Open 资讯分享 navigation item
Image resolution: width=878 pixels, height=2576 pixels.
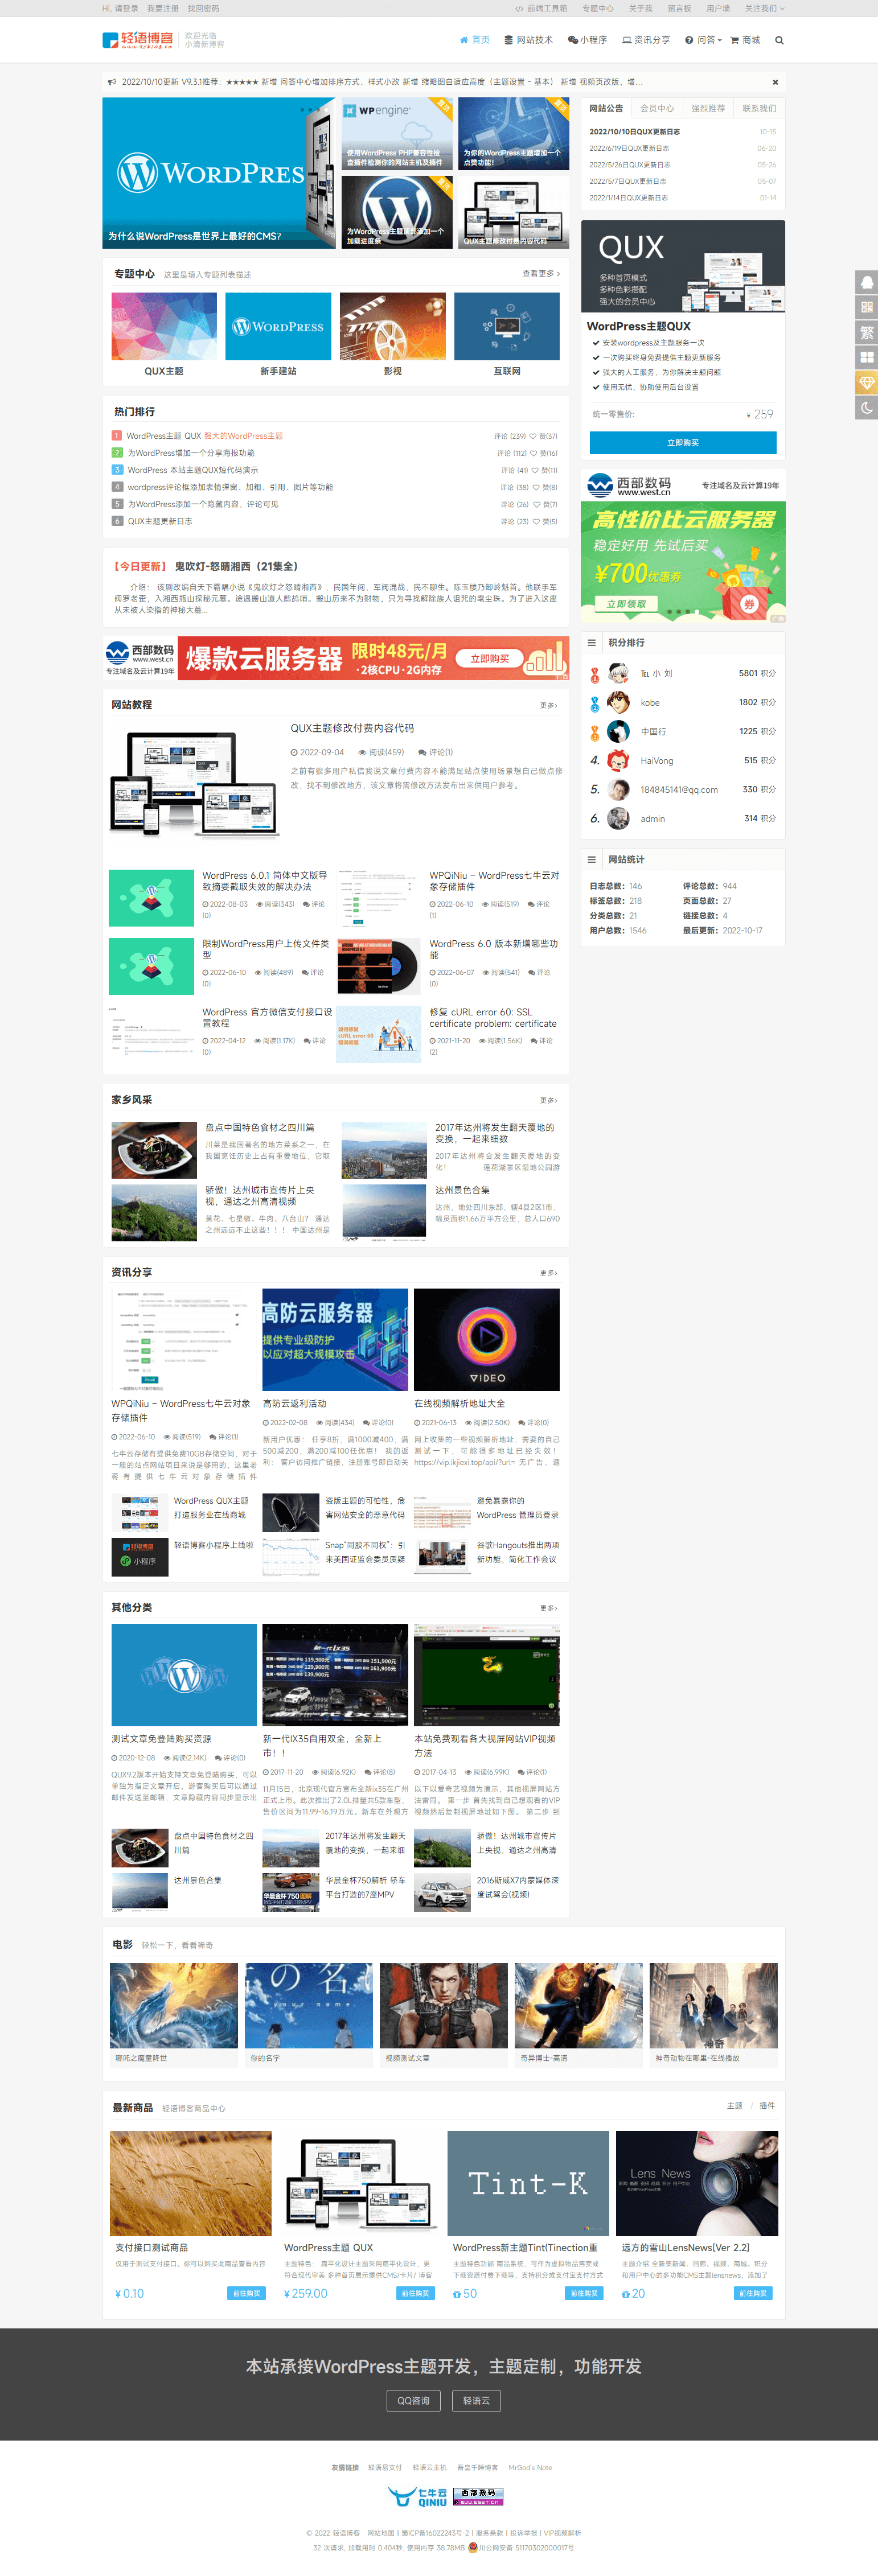point(646,40)
